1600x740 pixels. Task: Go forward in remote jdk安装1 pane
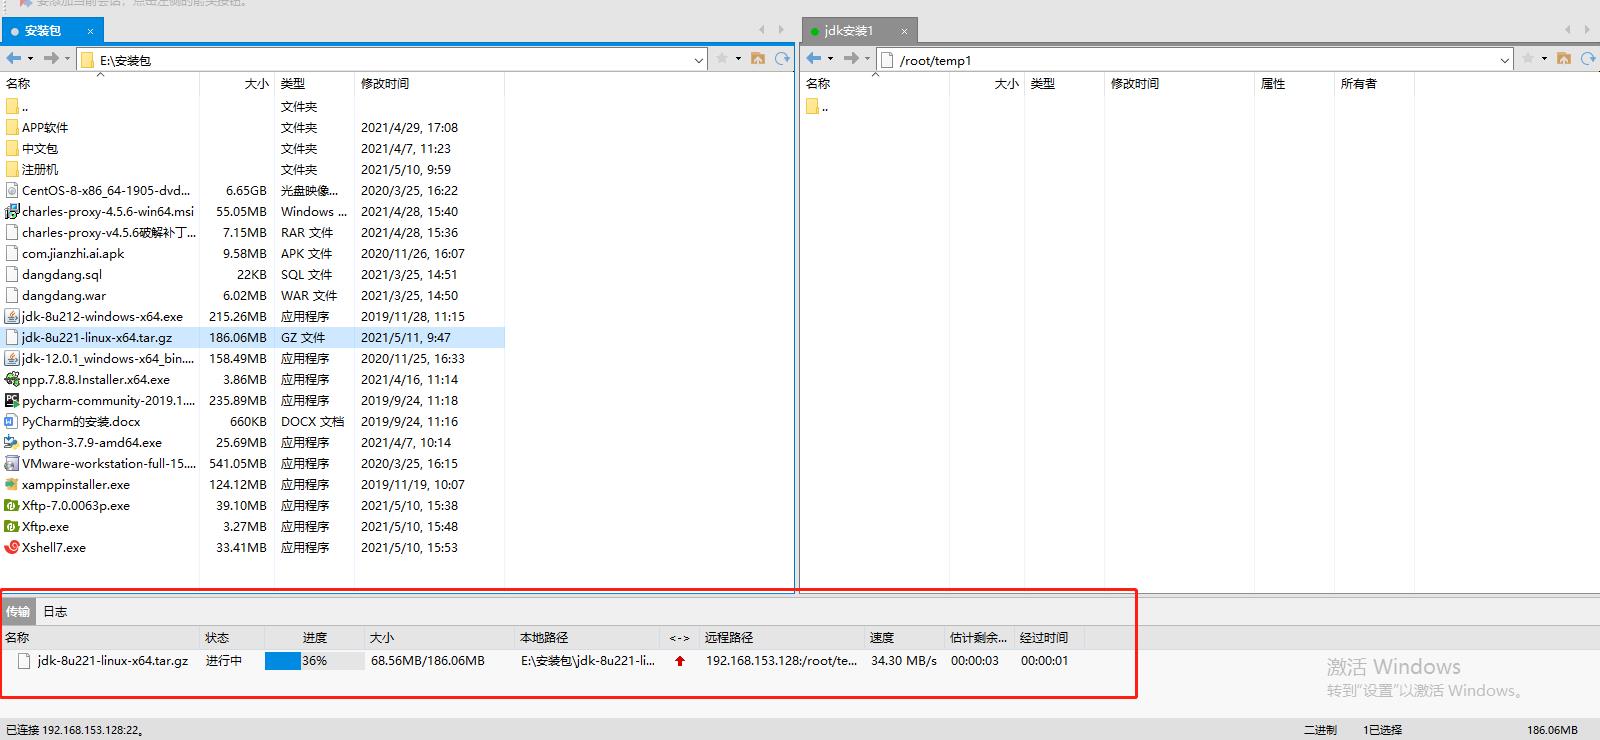[851, 59]
